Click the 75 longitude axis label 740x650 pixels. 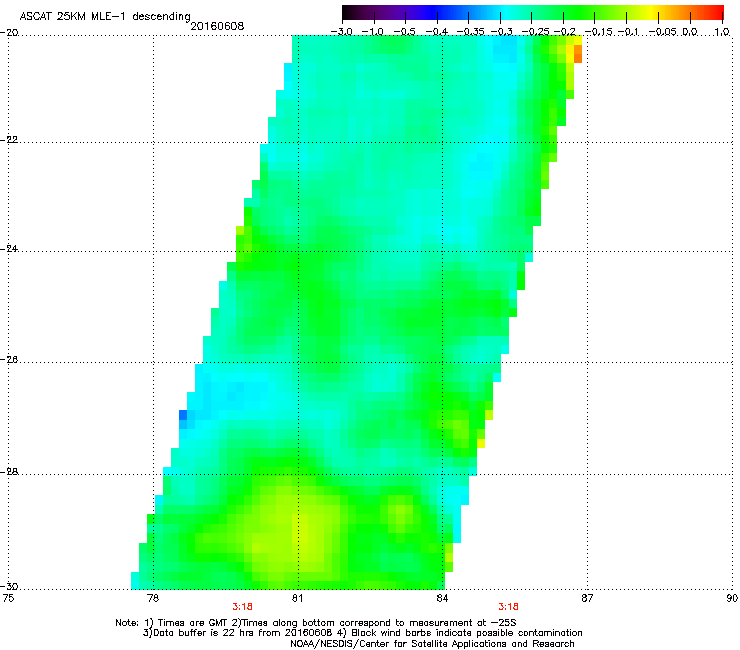pos(8,599)
